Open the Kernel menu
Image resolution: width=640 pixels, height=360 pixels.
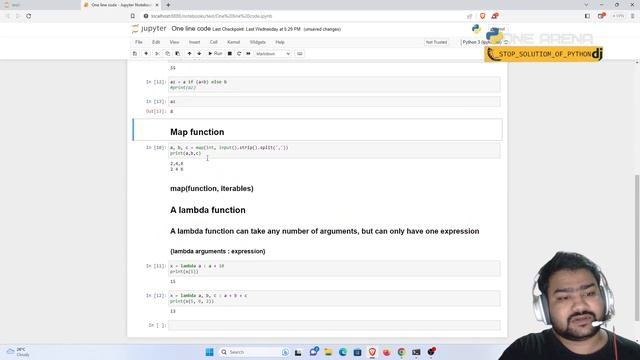233,42
